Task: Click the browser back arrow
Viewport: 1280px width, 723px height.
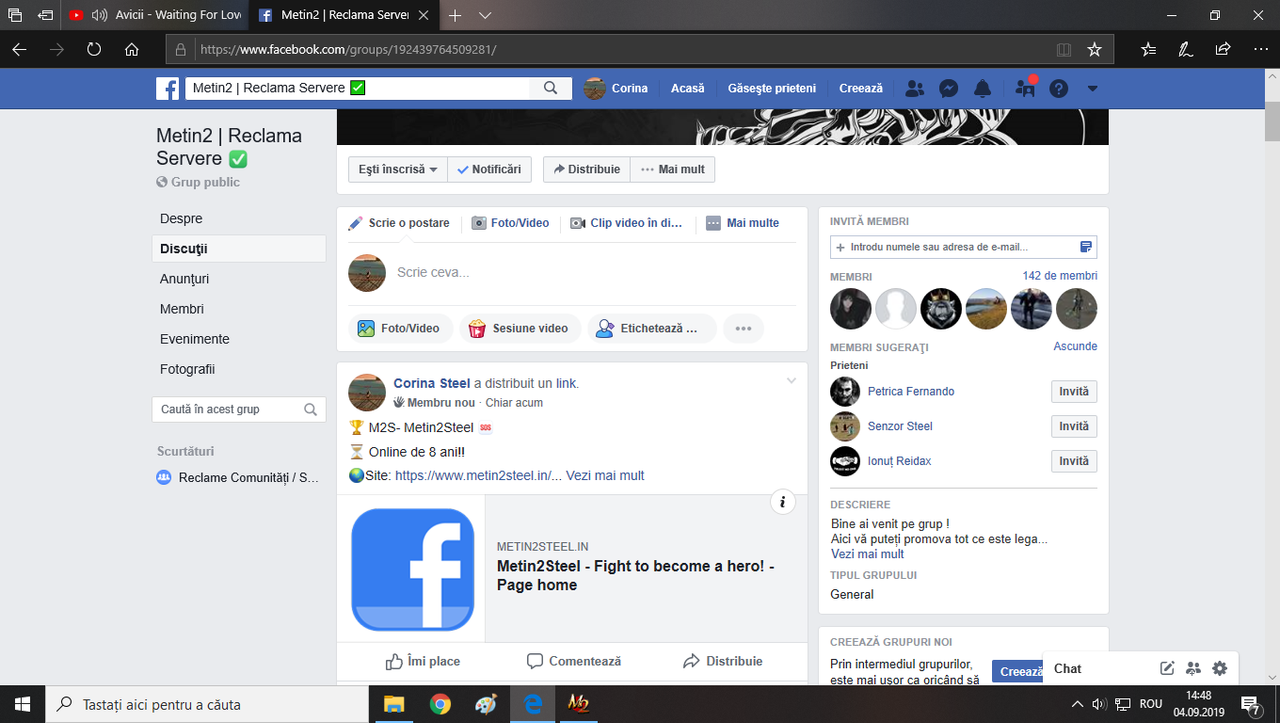Action: [x=19, y=49]
